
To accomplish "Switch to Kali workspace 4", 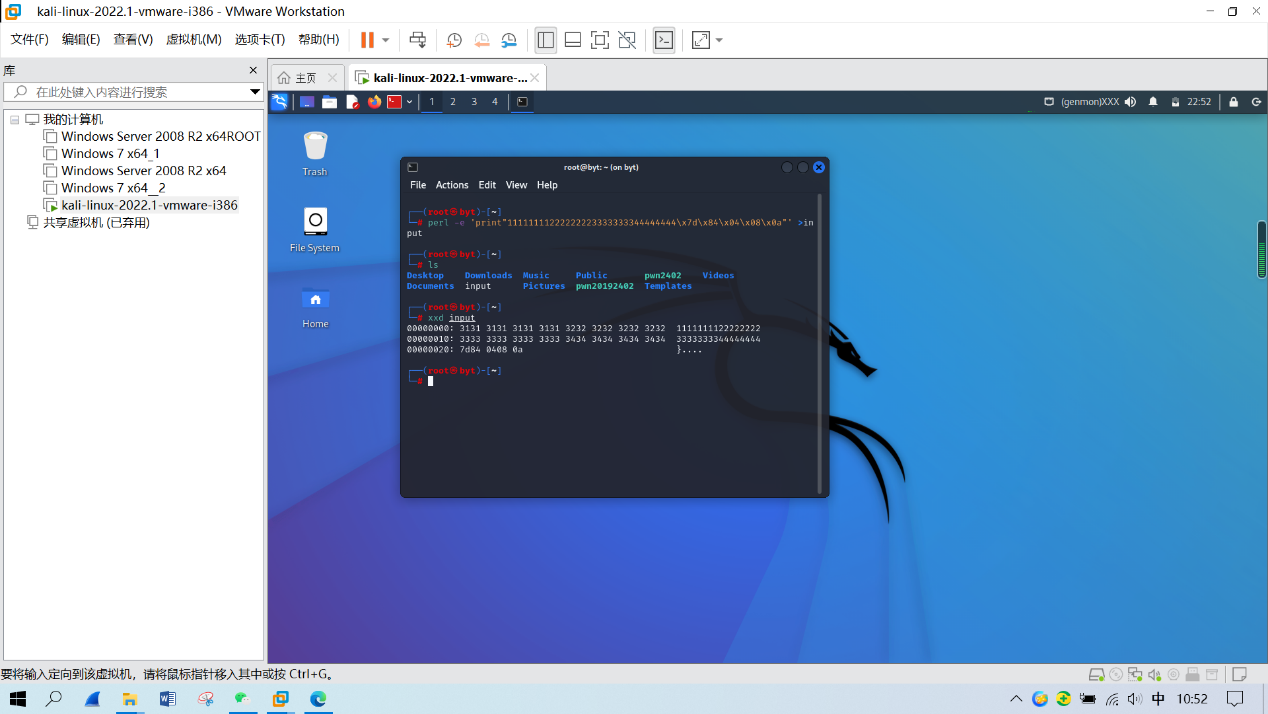I will click(x=494, y=101).
